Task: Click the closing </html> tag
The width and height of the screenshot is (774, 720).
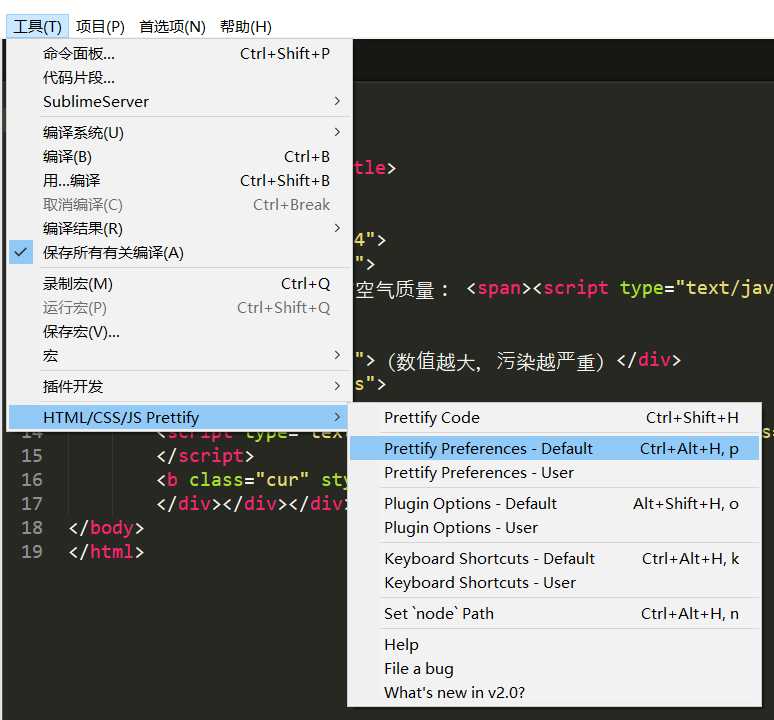Action: [106, 552]
